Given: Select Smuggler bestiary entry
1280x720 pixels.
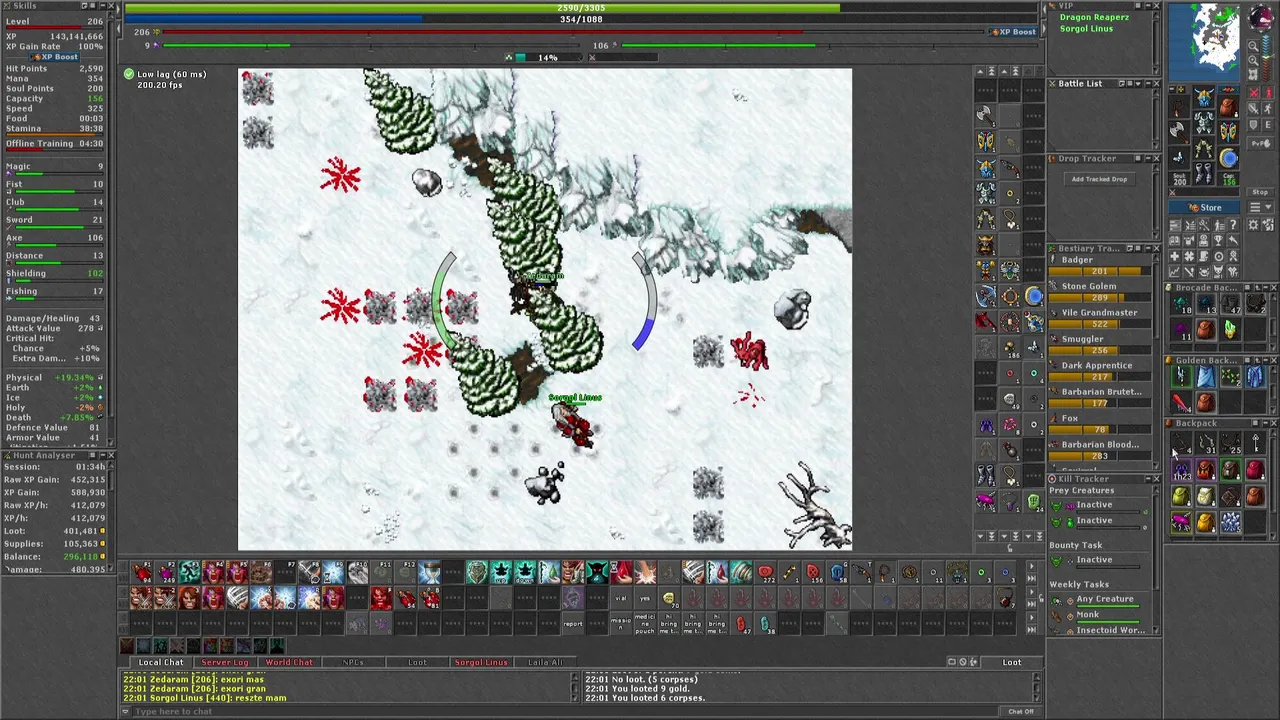Looking at the screenshot, I should (1100, 345).
